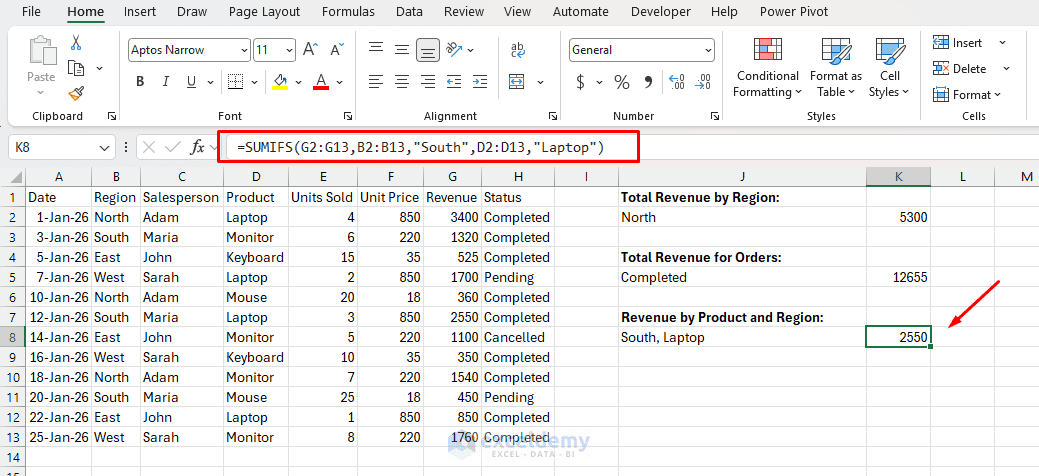
Task: Click the Insert cells button
Action: pos(958,42)
